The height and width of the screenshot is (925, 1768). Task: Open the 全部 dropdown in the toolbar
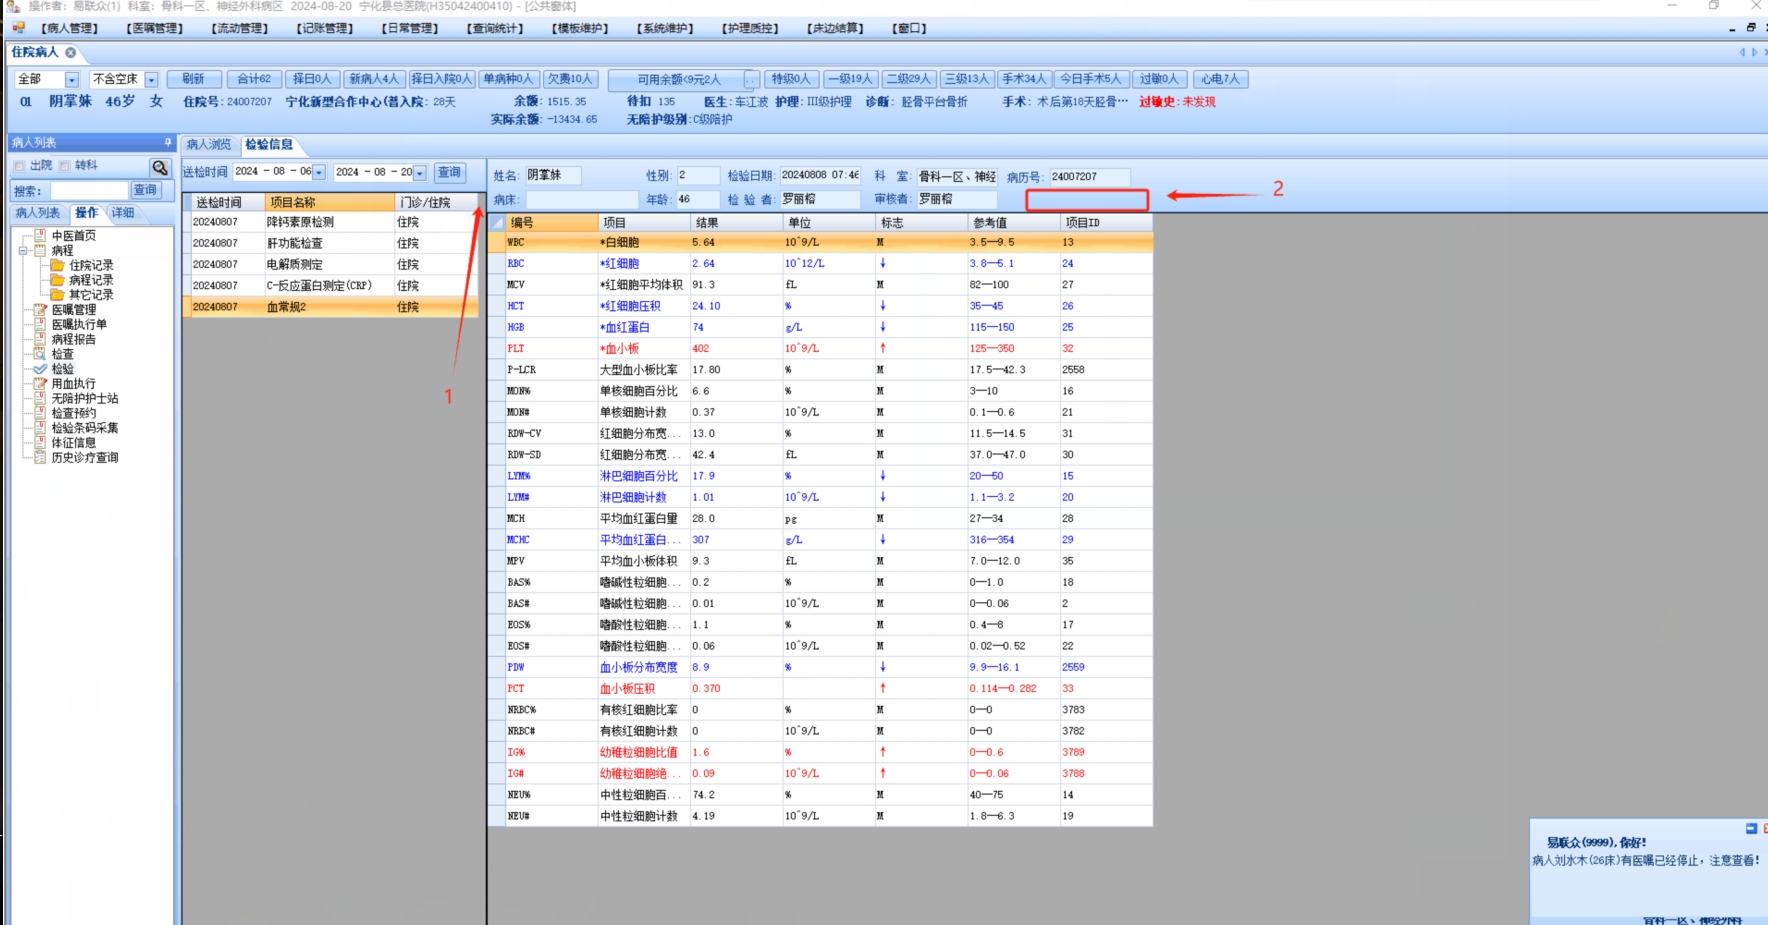tap(72, 80)
